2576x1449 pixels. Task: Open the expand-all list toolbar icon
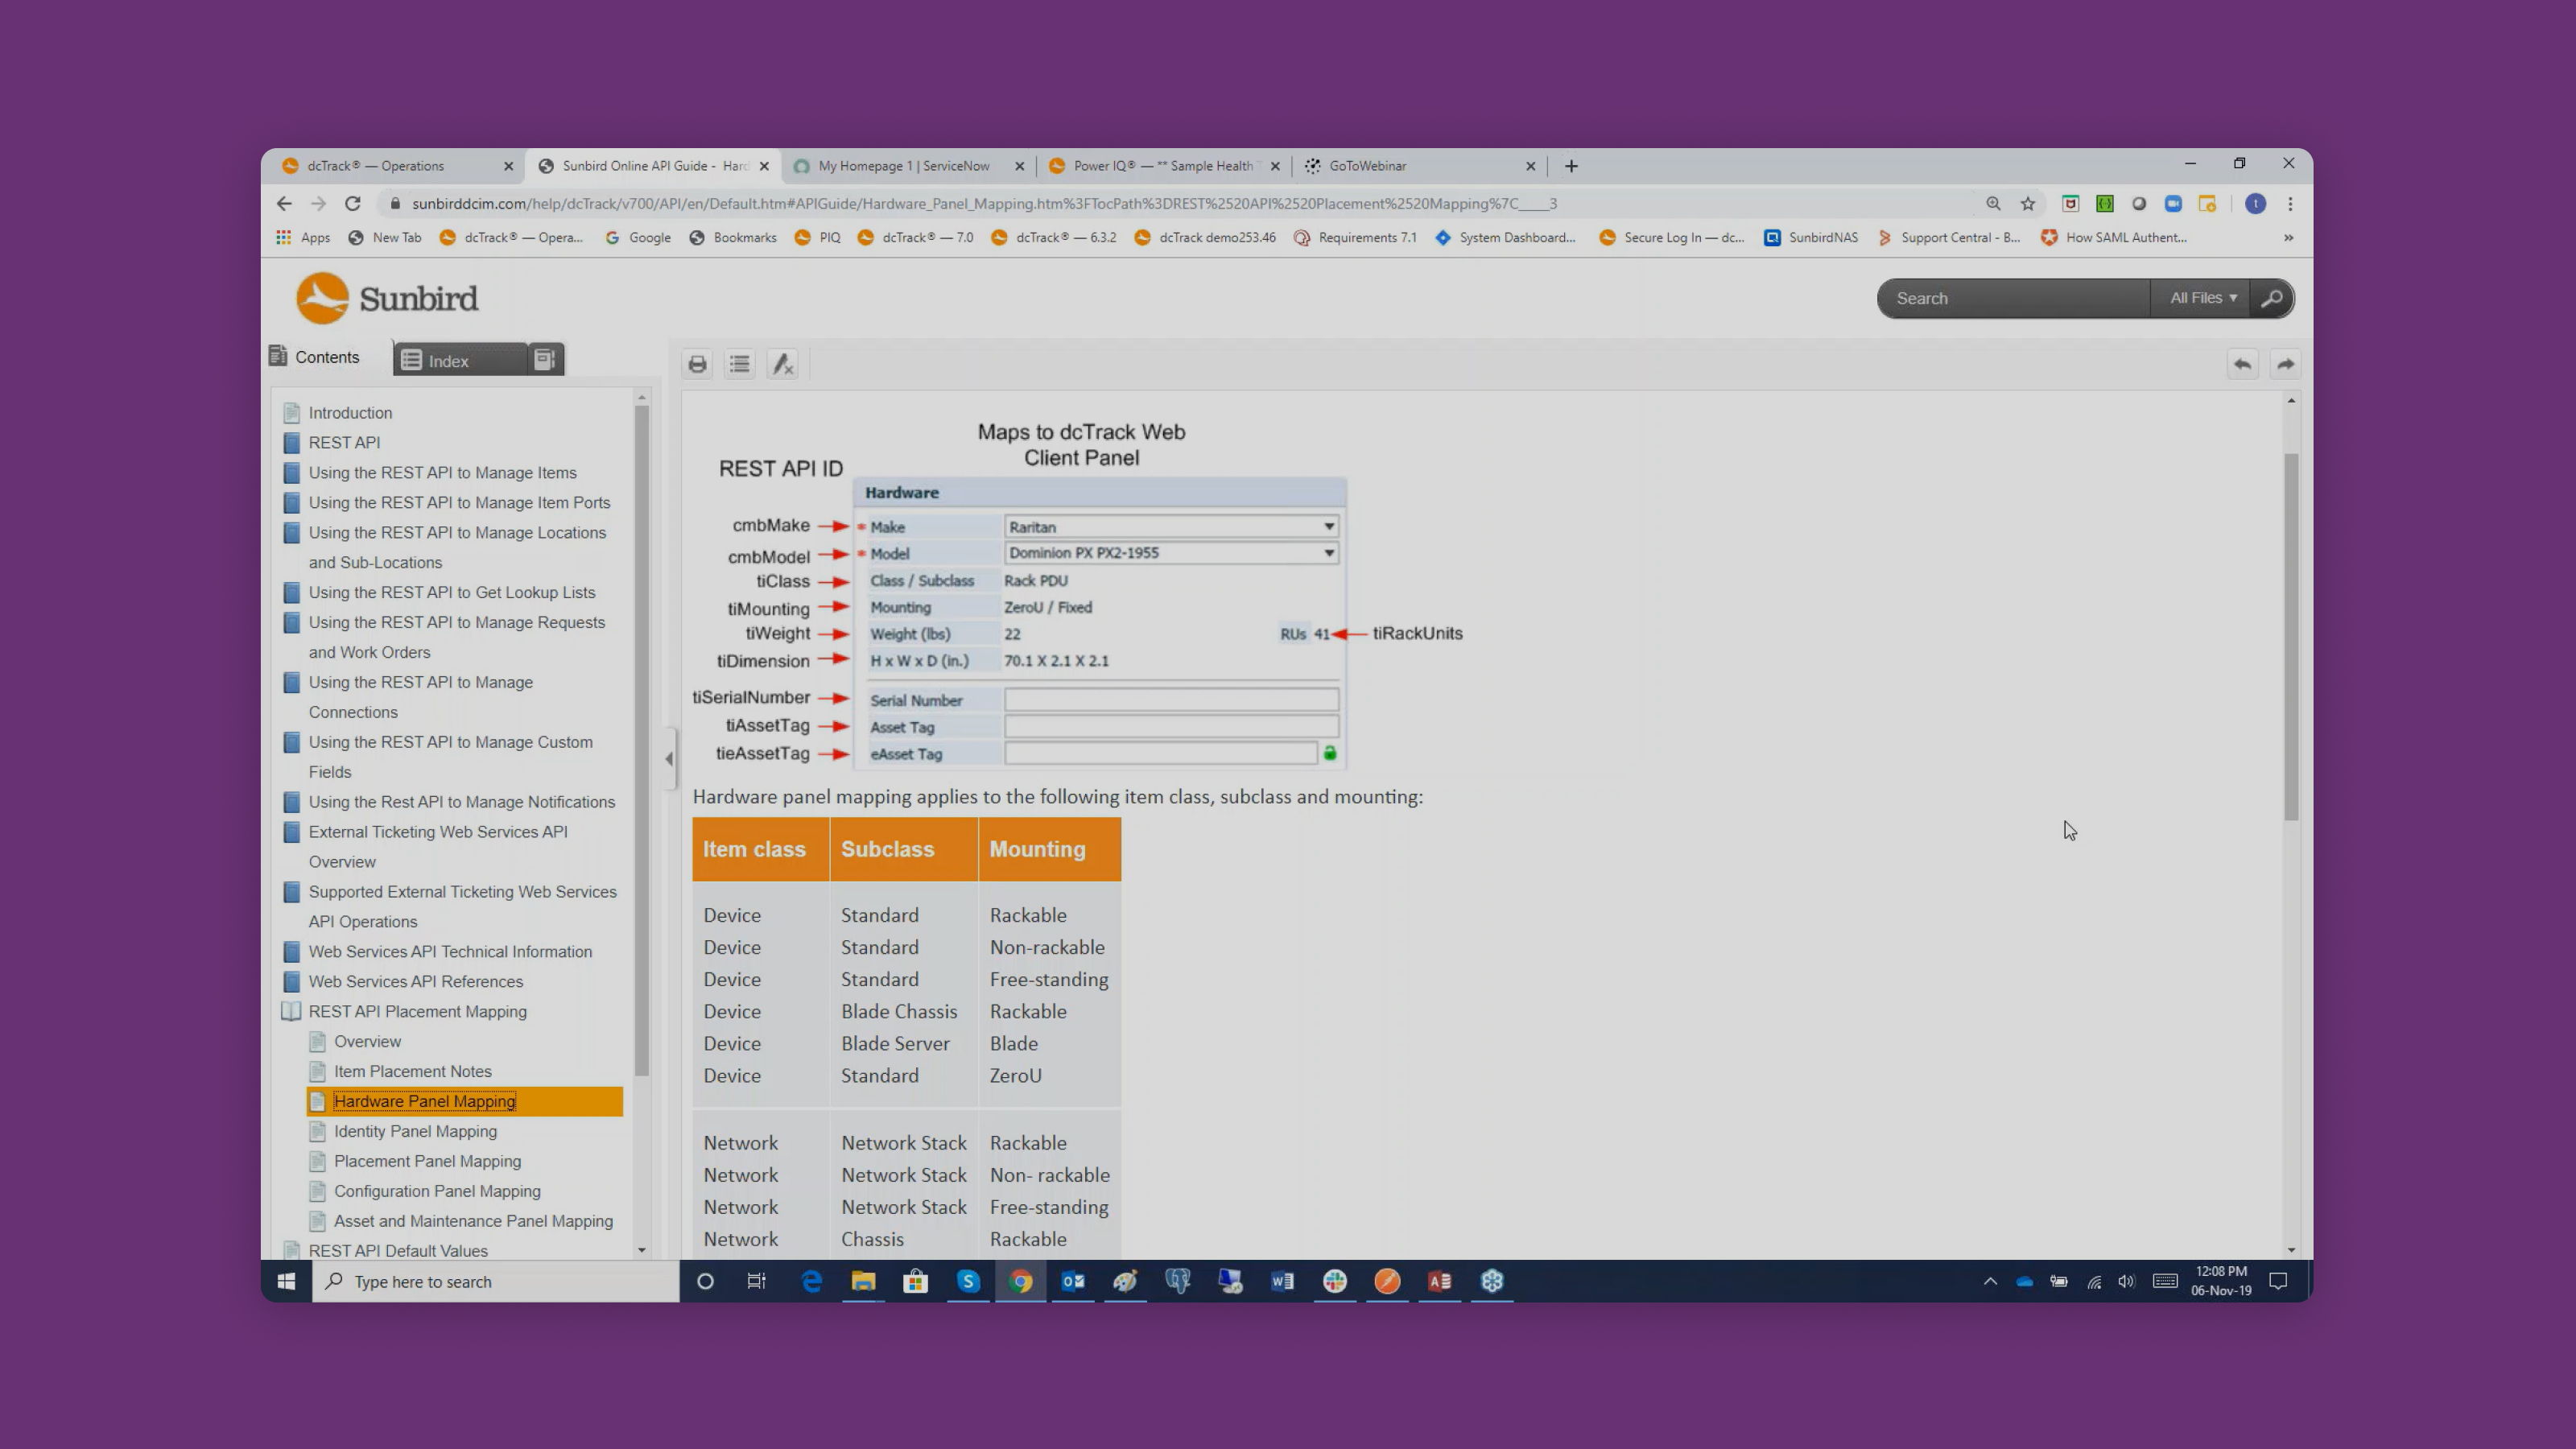click(x=739, y=364)
